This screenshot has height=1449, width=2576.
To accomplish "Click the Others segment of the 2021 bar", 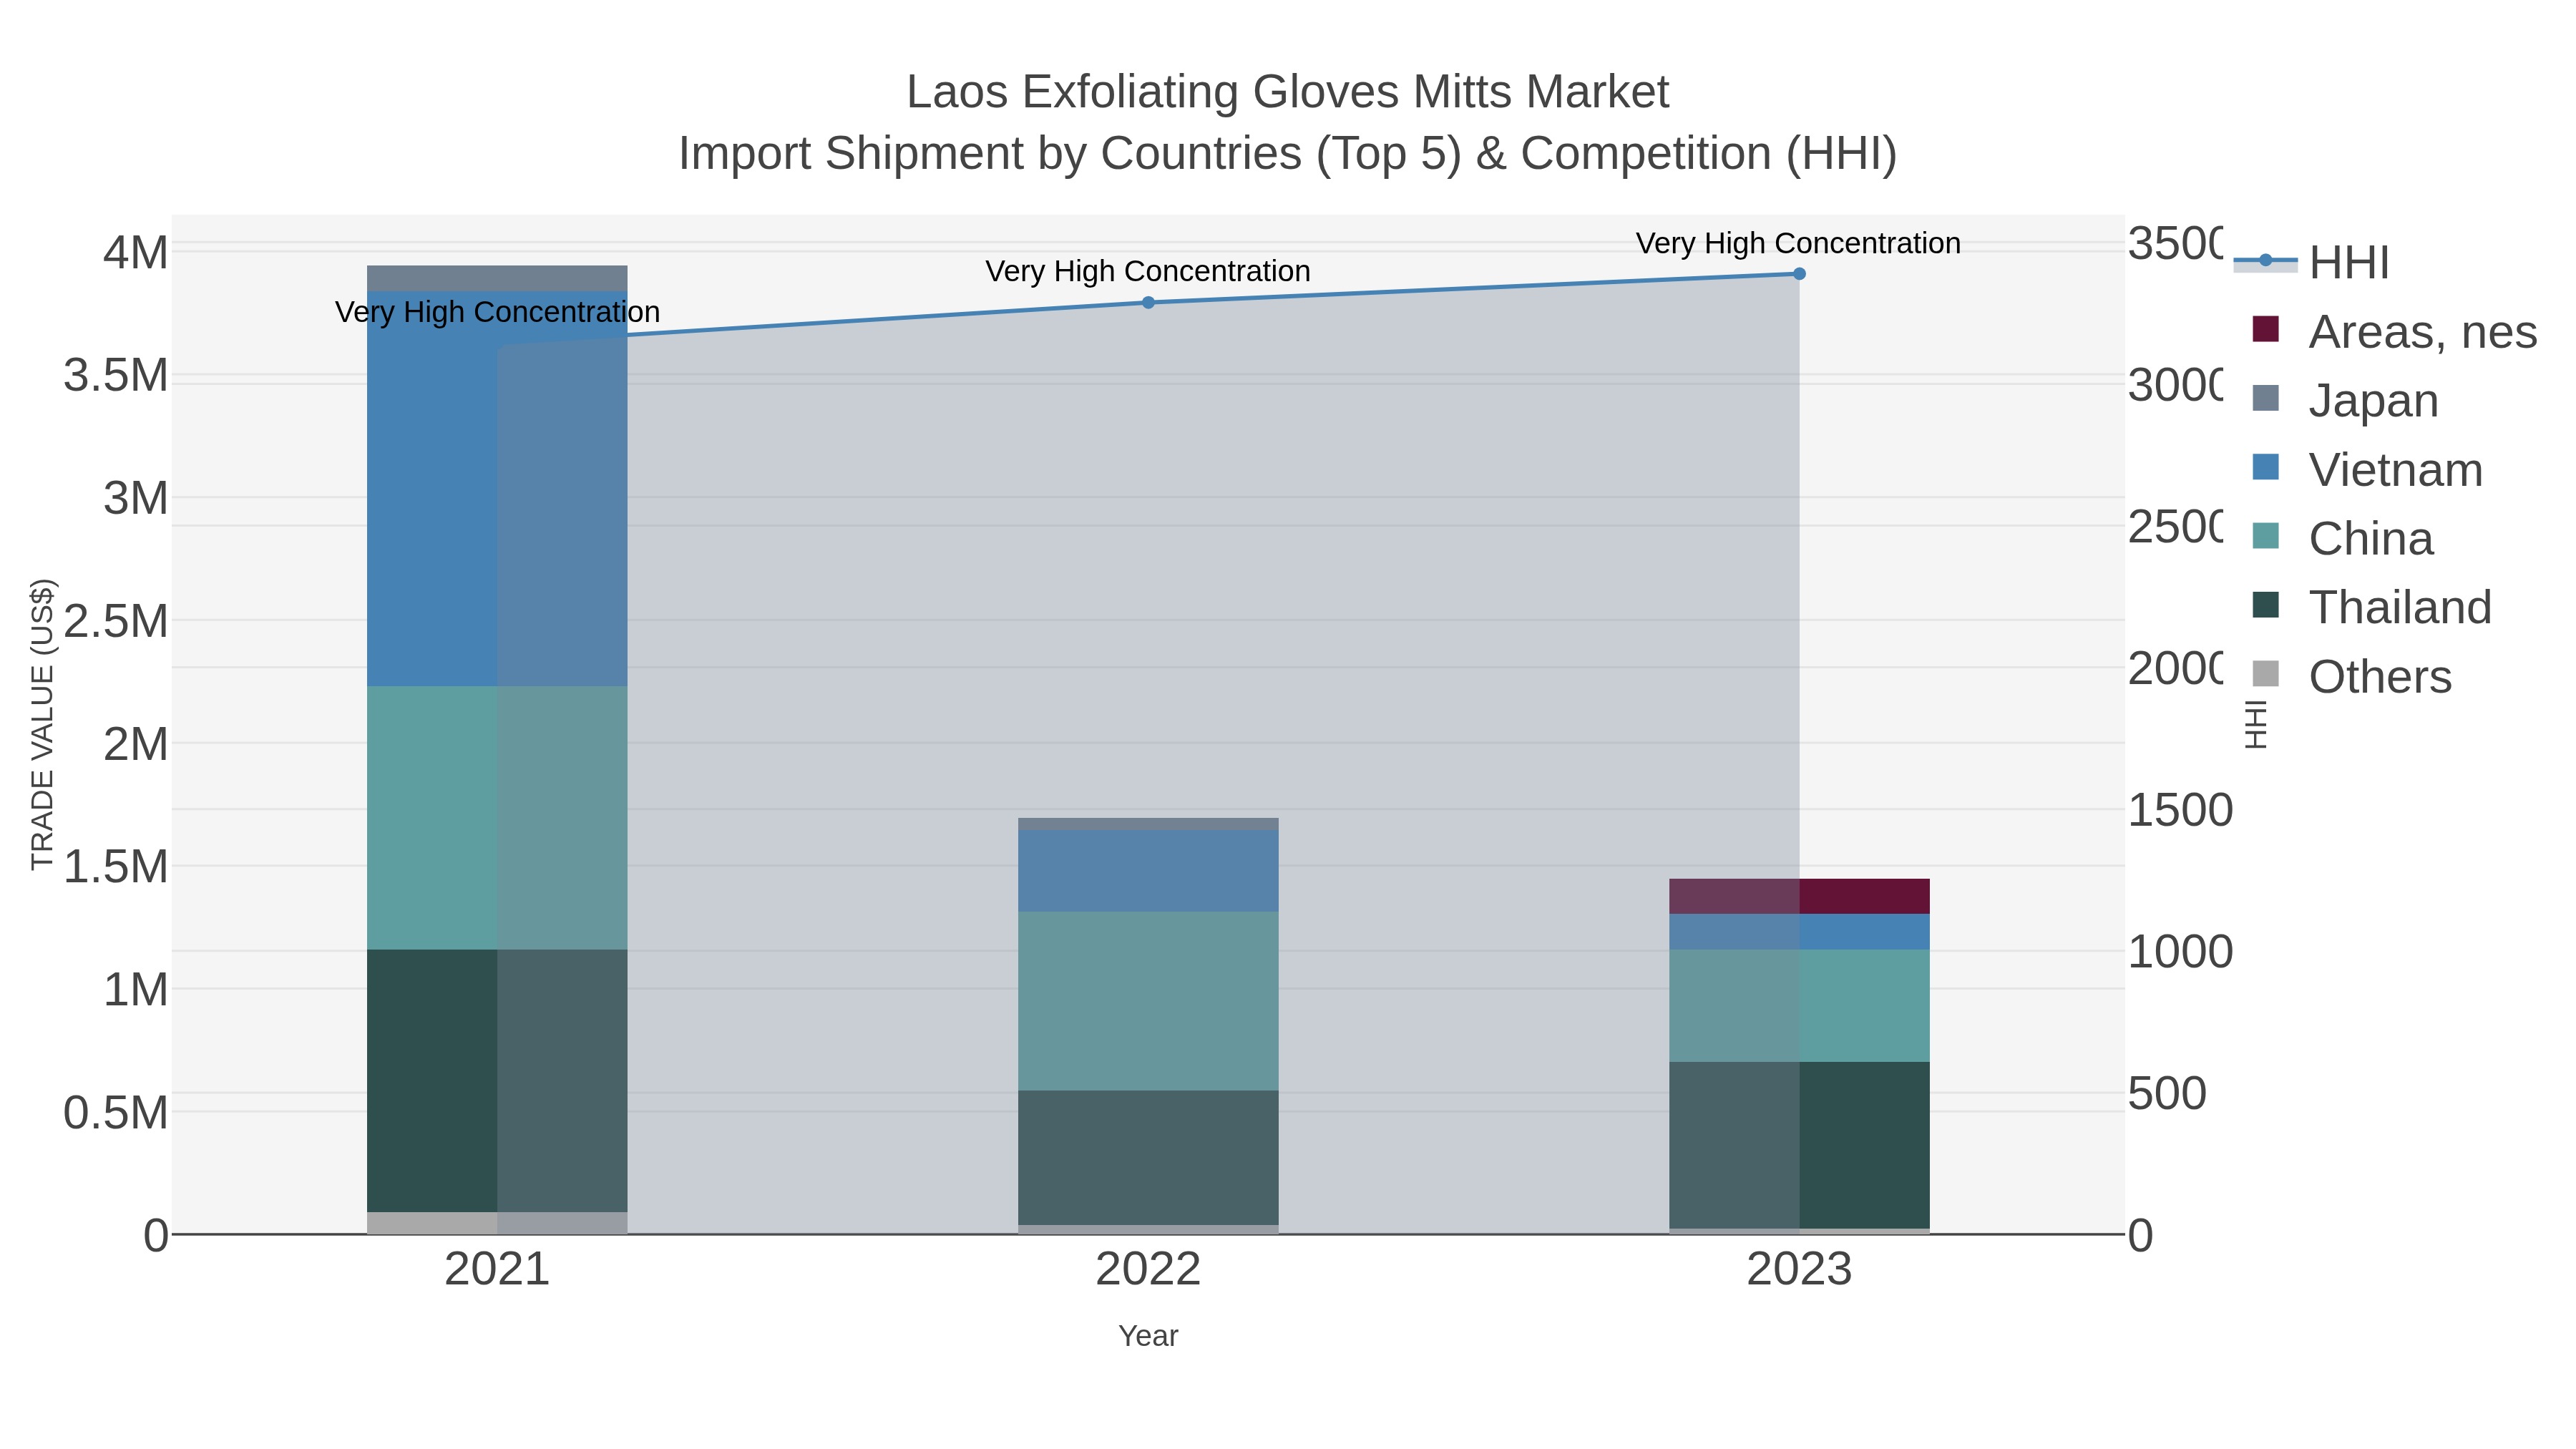I will (497, 1223).
